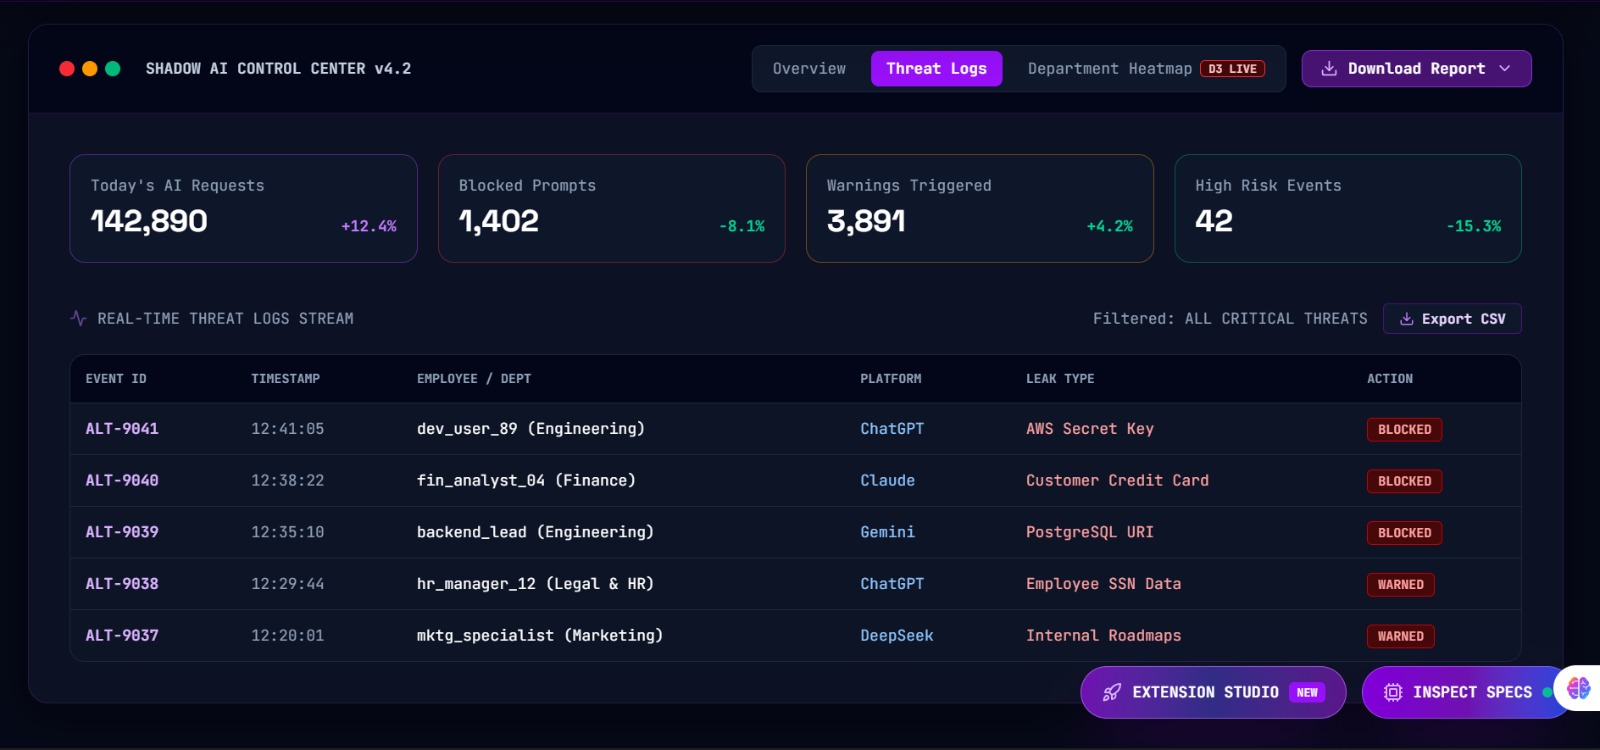Click Internal Roadmaps leak type
The image size is (1600, 750).
coord(1104,636)
